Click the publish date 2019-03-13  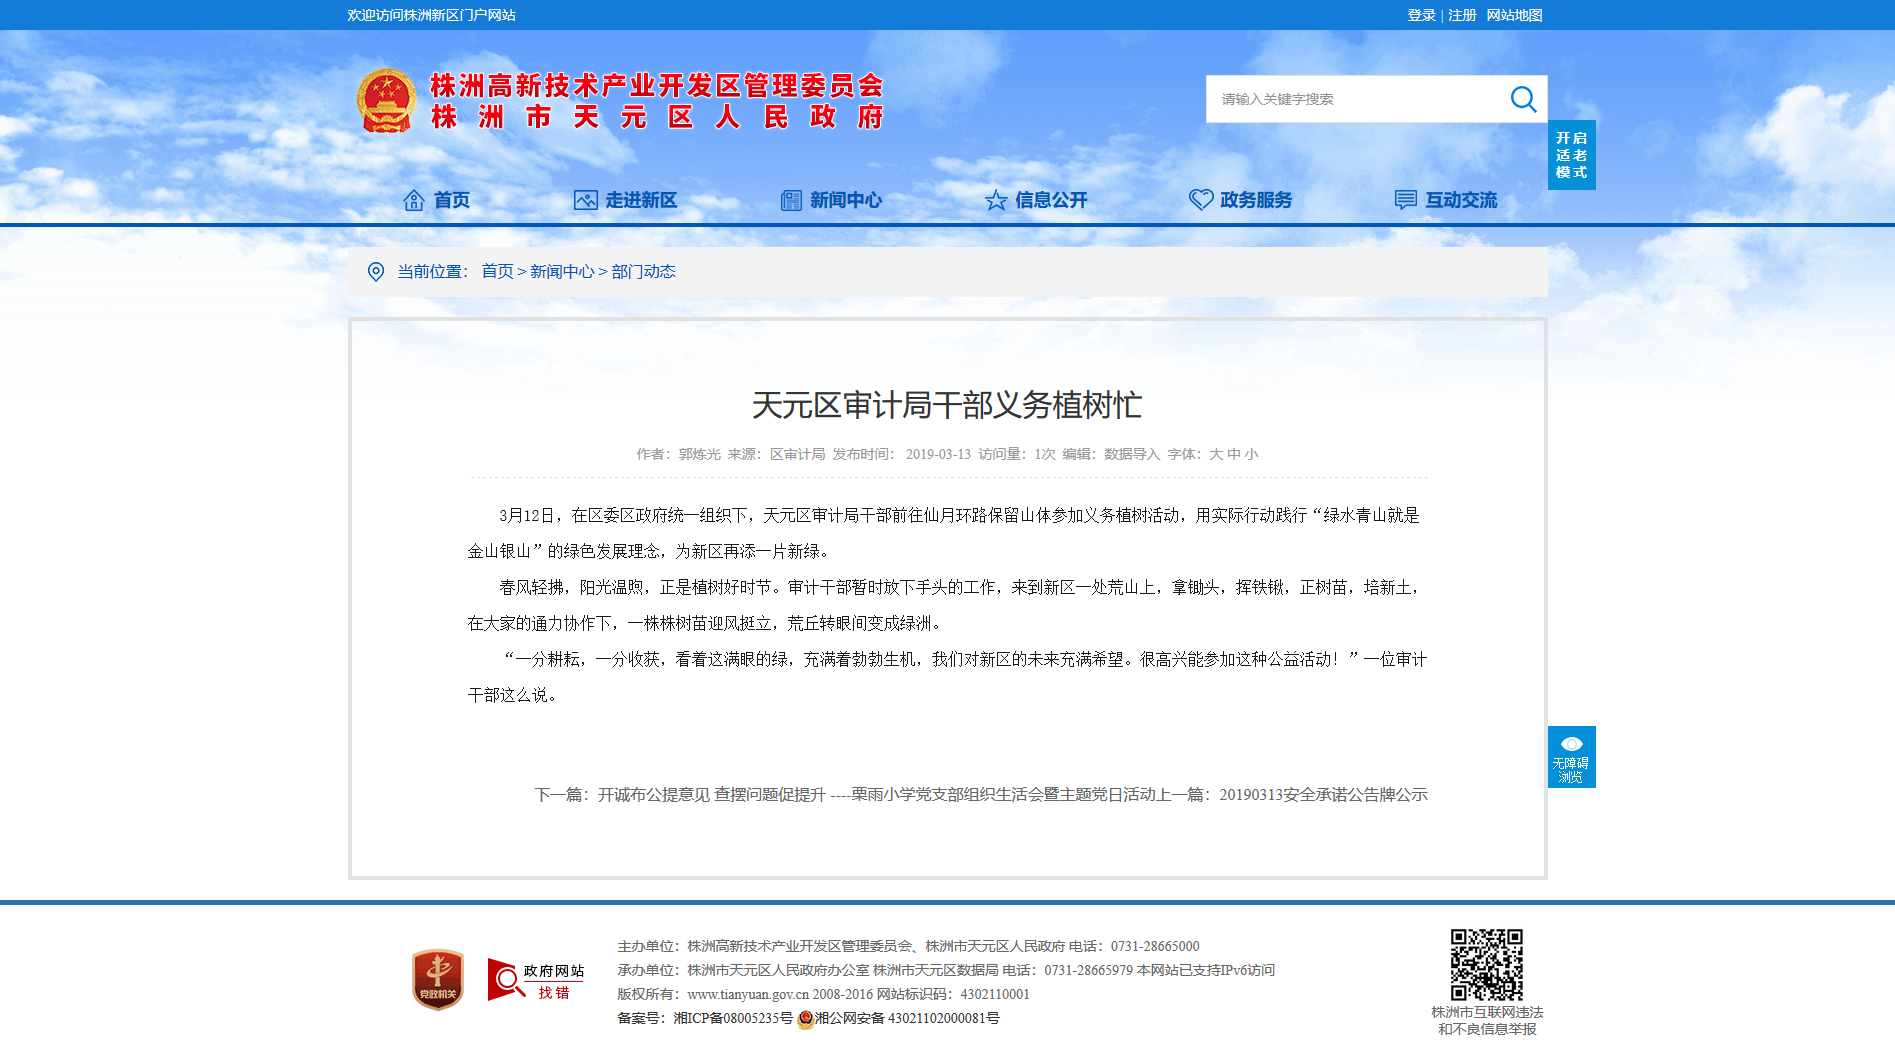pyautogui.click(x=938, y=454)
